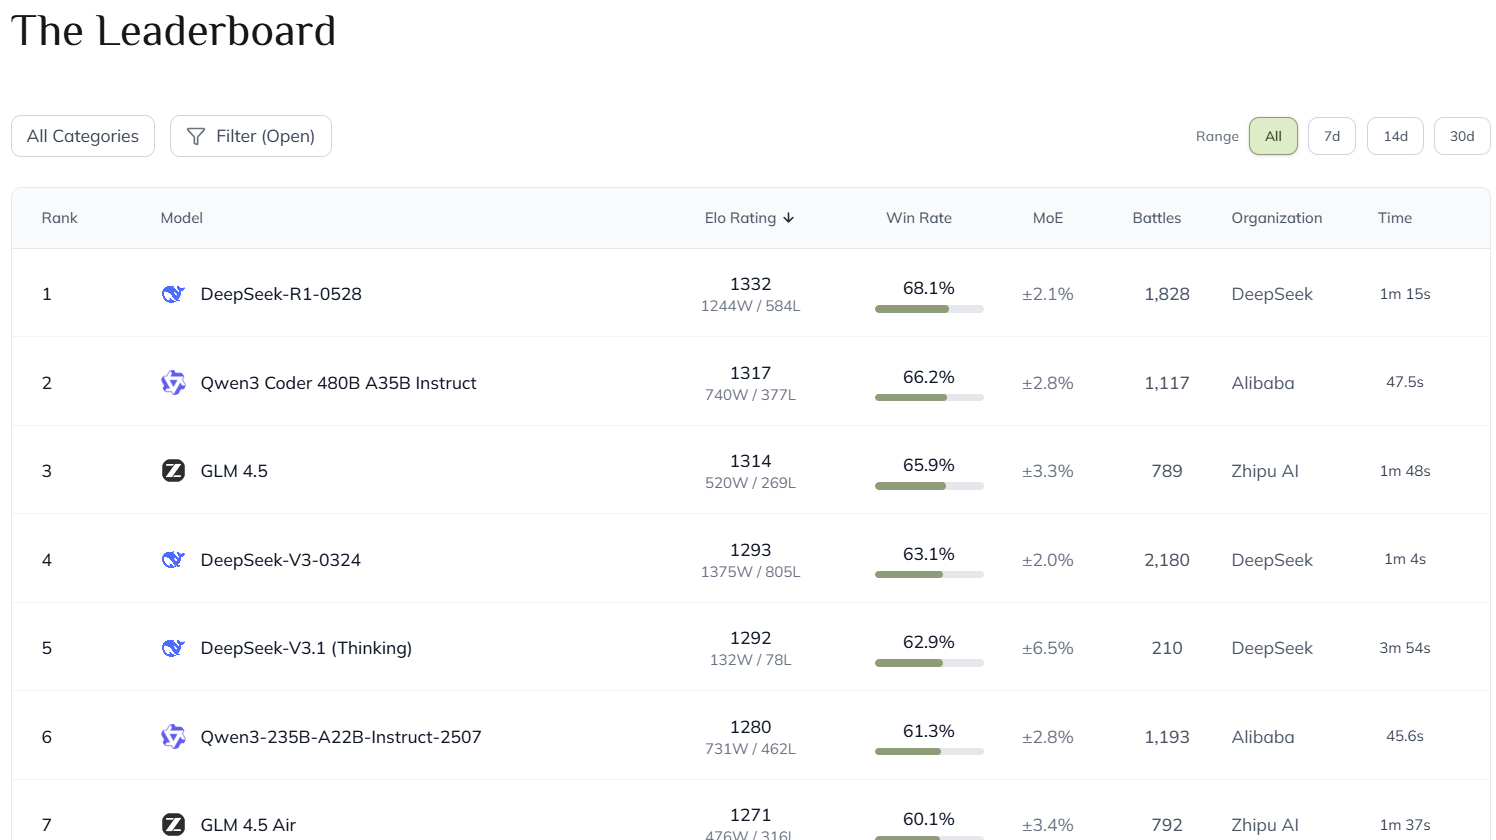This screenshot has height=840, width=1496.
Task: Click the DeepSeek logo beside DeepSeek-V3-0324
Action: coord(173,560)
